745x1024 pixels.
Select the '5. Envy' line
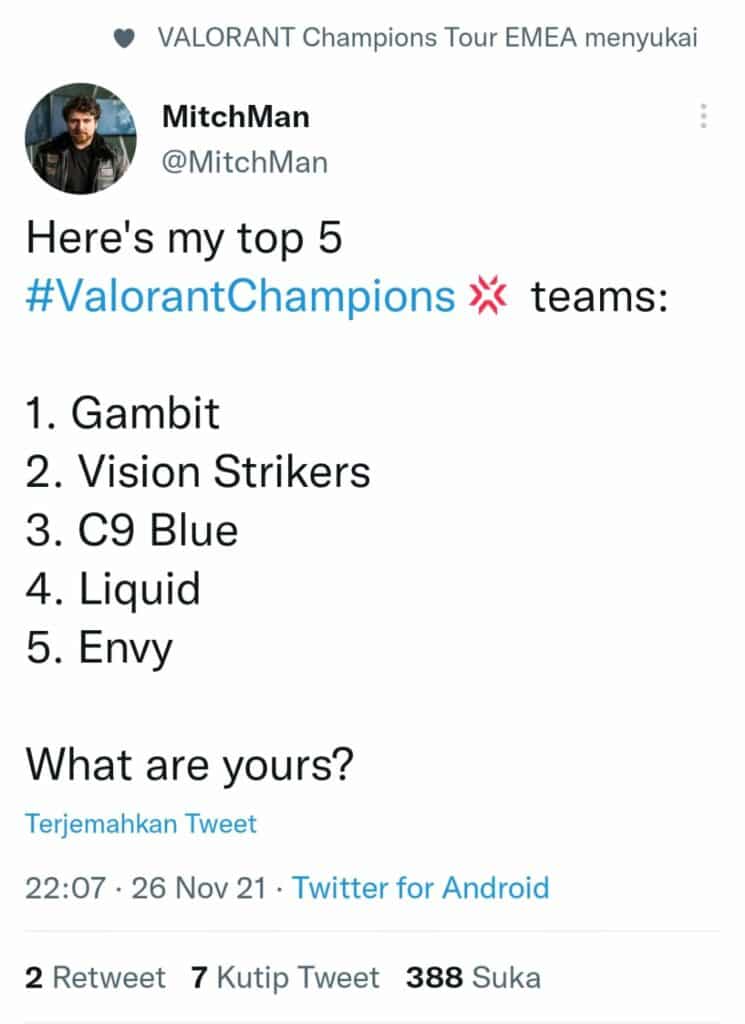coord(99,648)
